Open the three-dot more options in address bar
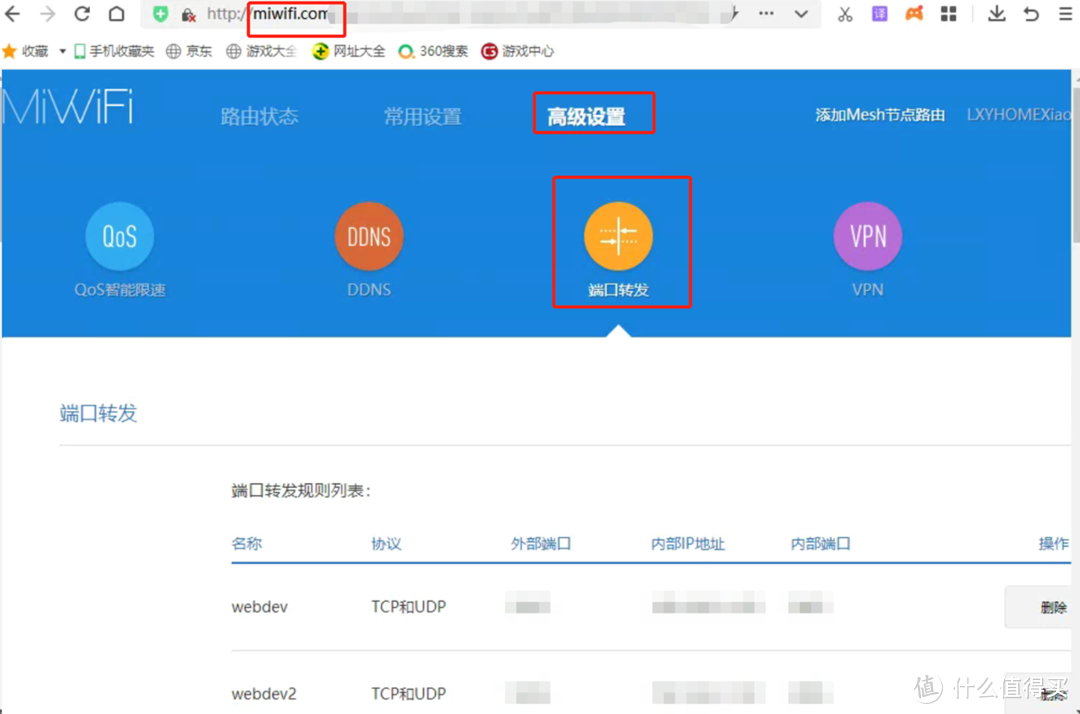This screenshot has width=1080, height=714. (766, 14)
